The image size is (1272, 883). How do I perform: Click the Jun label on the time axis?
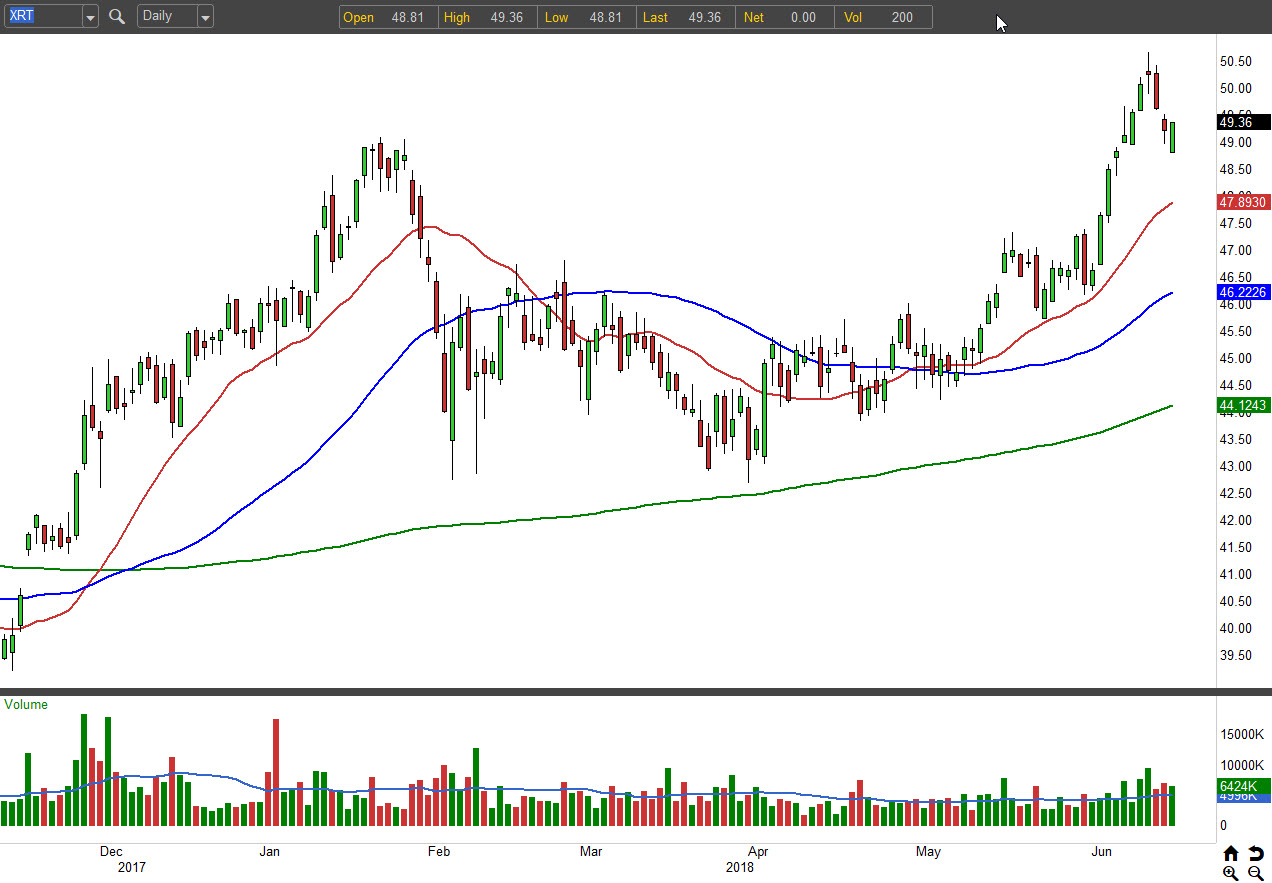point(1101,851)
